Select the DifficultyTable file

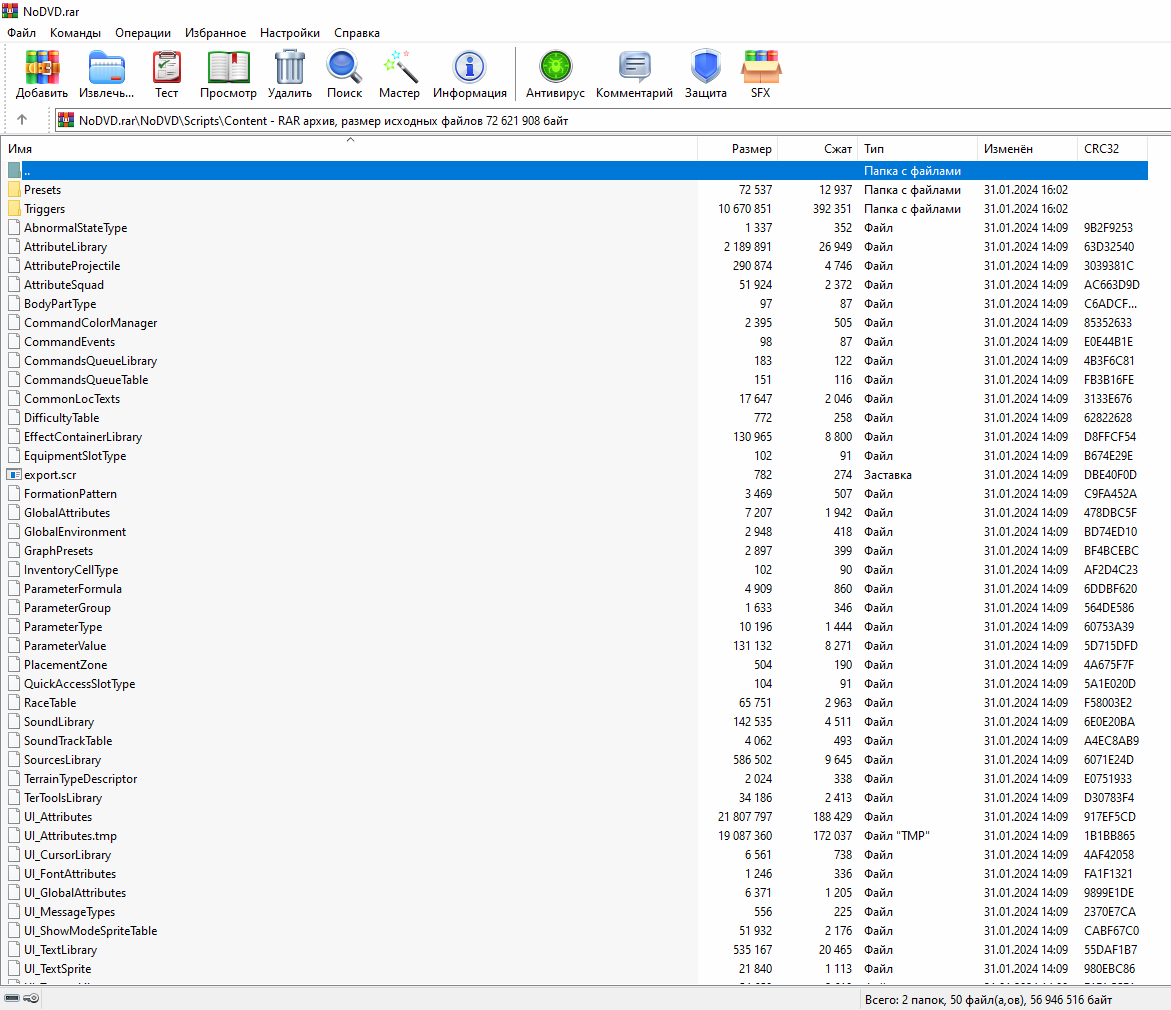pos(61,418)
